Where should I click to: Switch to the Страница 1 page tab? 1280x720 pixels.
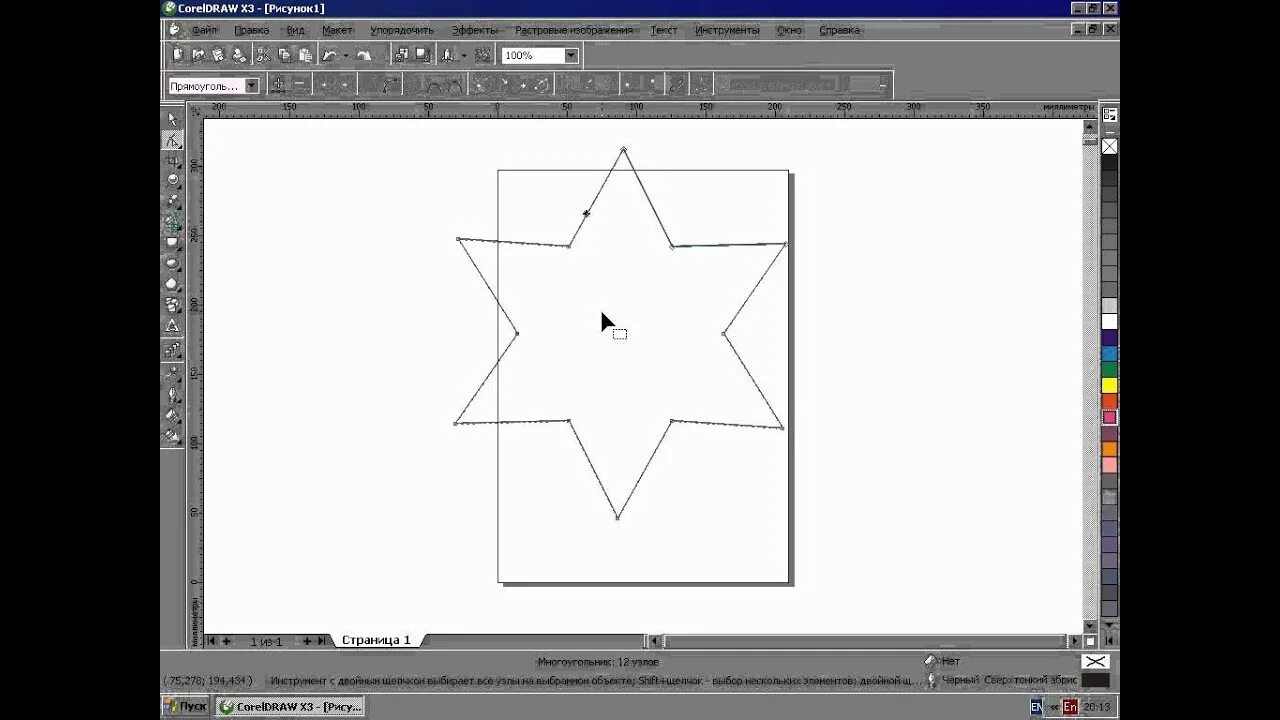376,640
